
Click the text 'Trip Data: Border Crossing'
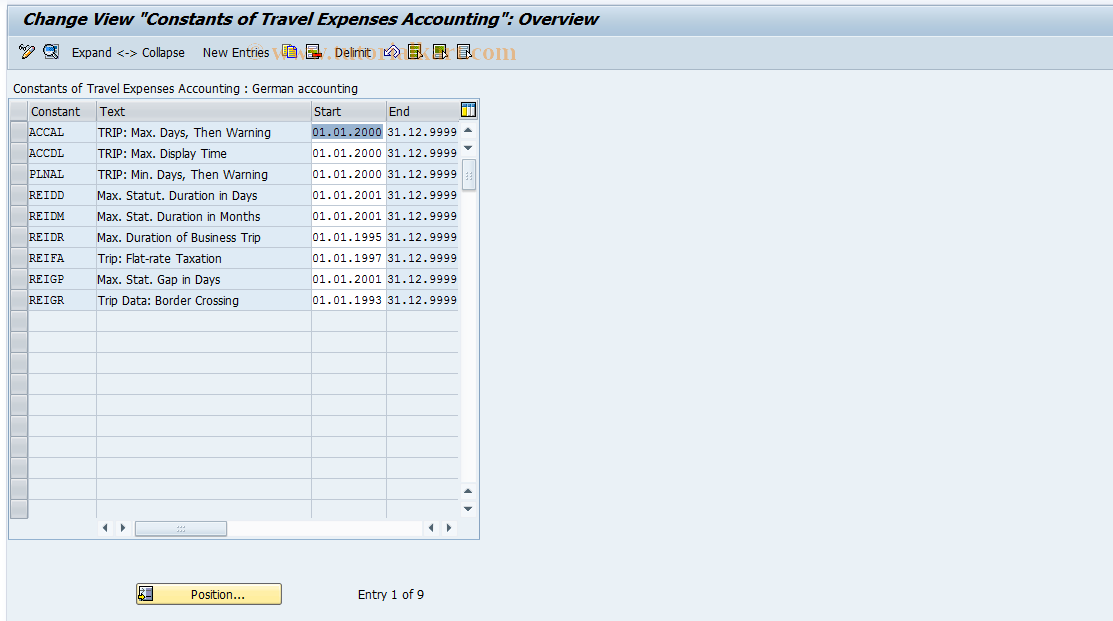168,301
